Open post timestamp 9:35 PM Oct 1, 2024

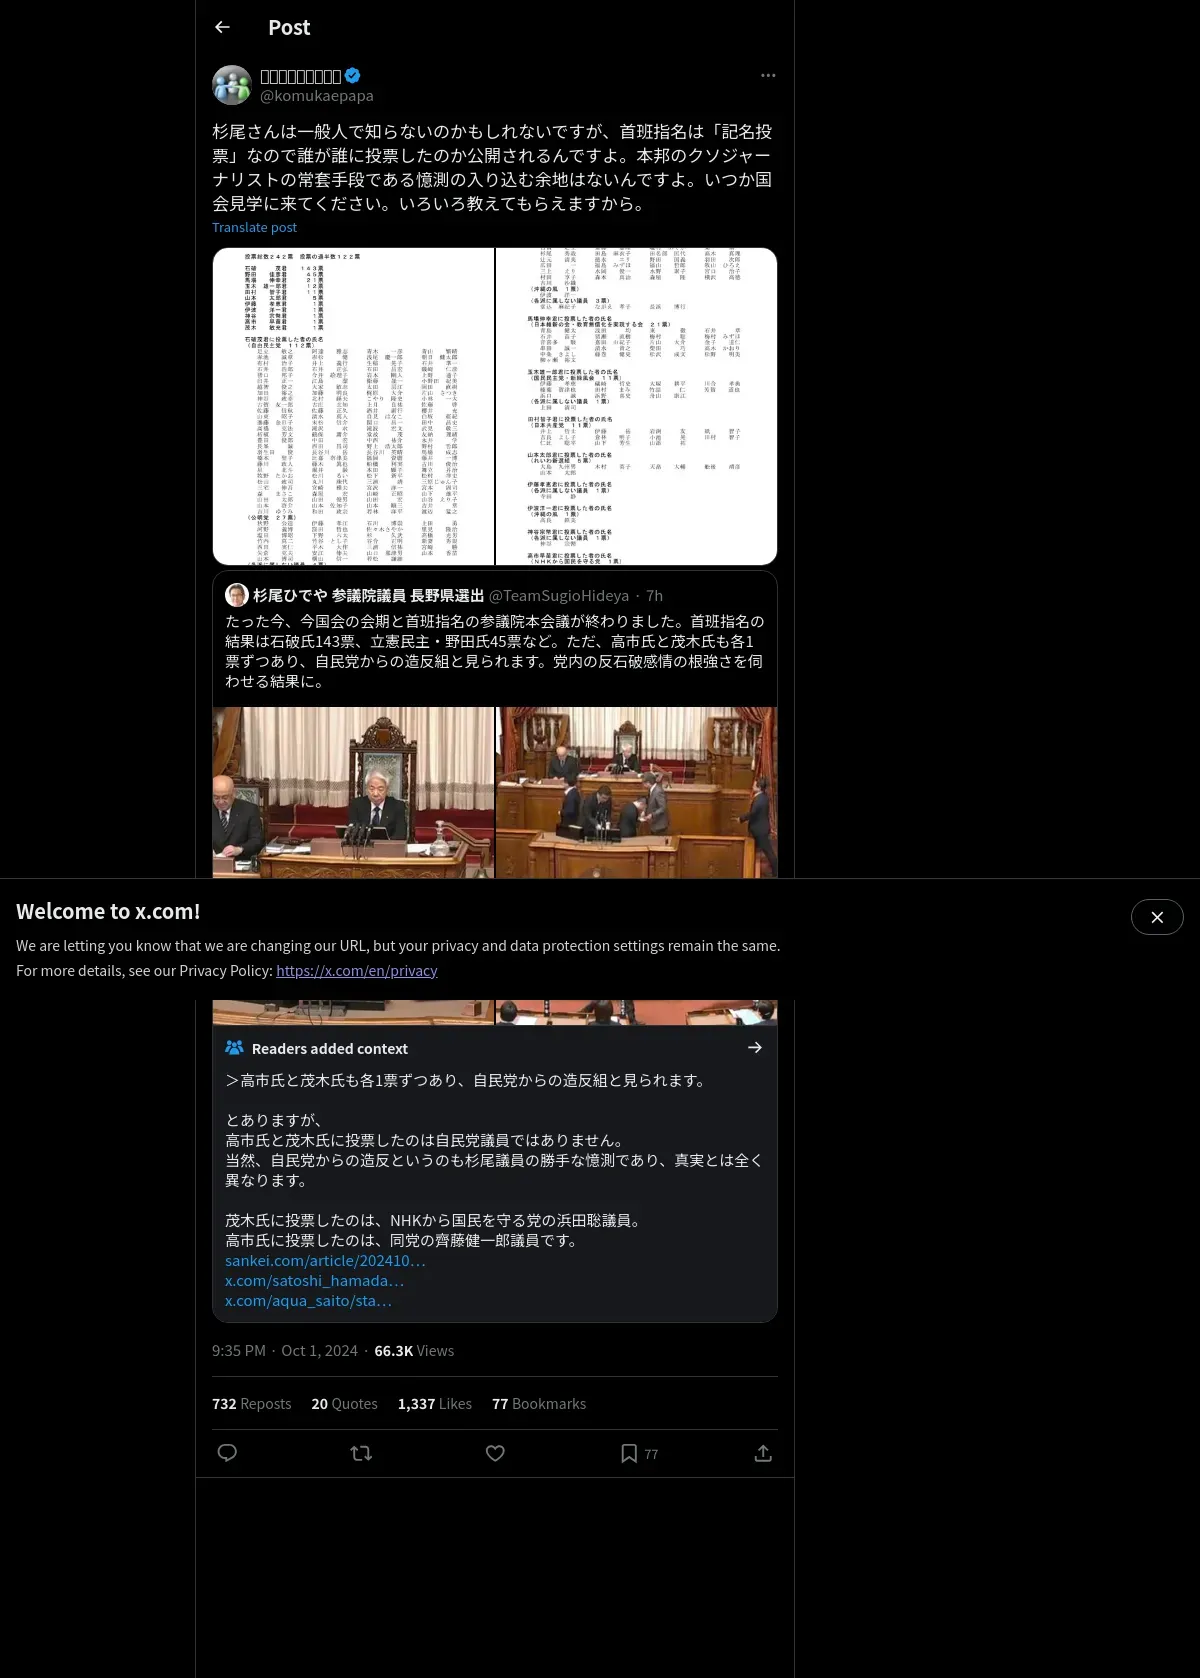pos(285,1351)
